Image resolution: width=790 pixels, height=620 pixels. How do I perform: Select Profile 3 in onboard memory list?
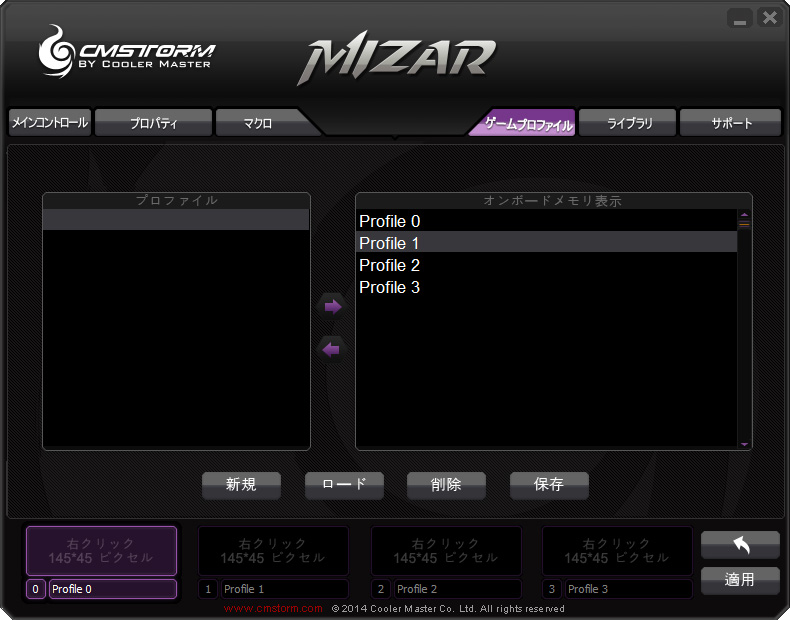tap(546, 287)
